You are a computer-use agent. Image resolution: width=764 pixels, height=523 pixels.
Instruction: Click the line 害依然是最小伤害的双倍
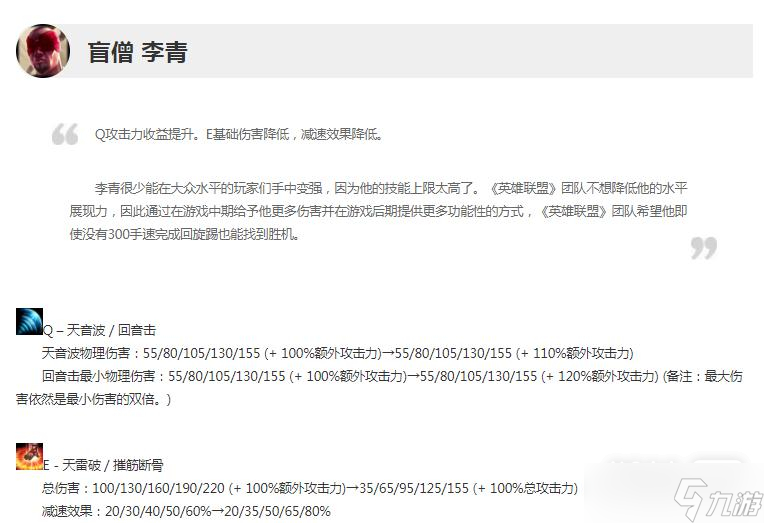[94, 399]
